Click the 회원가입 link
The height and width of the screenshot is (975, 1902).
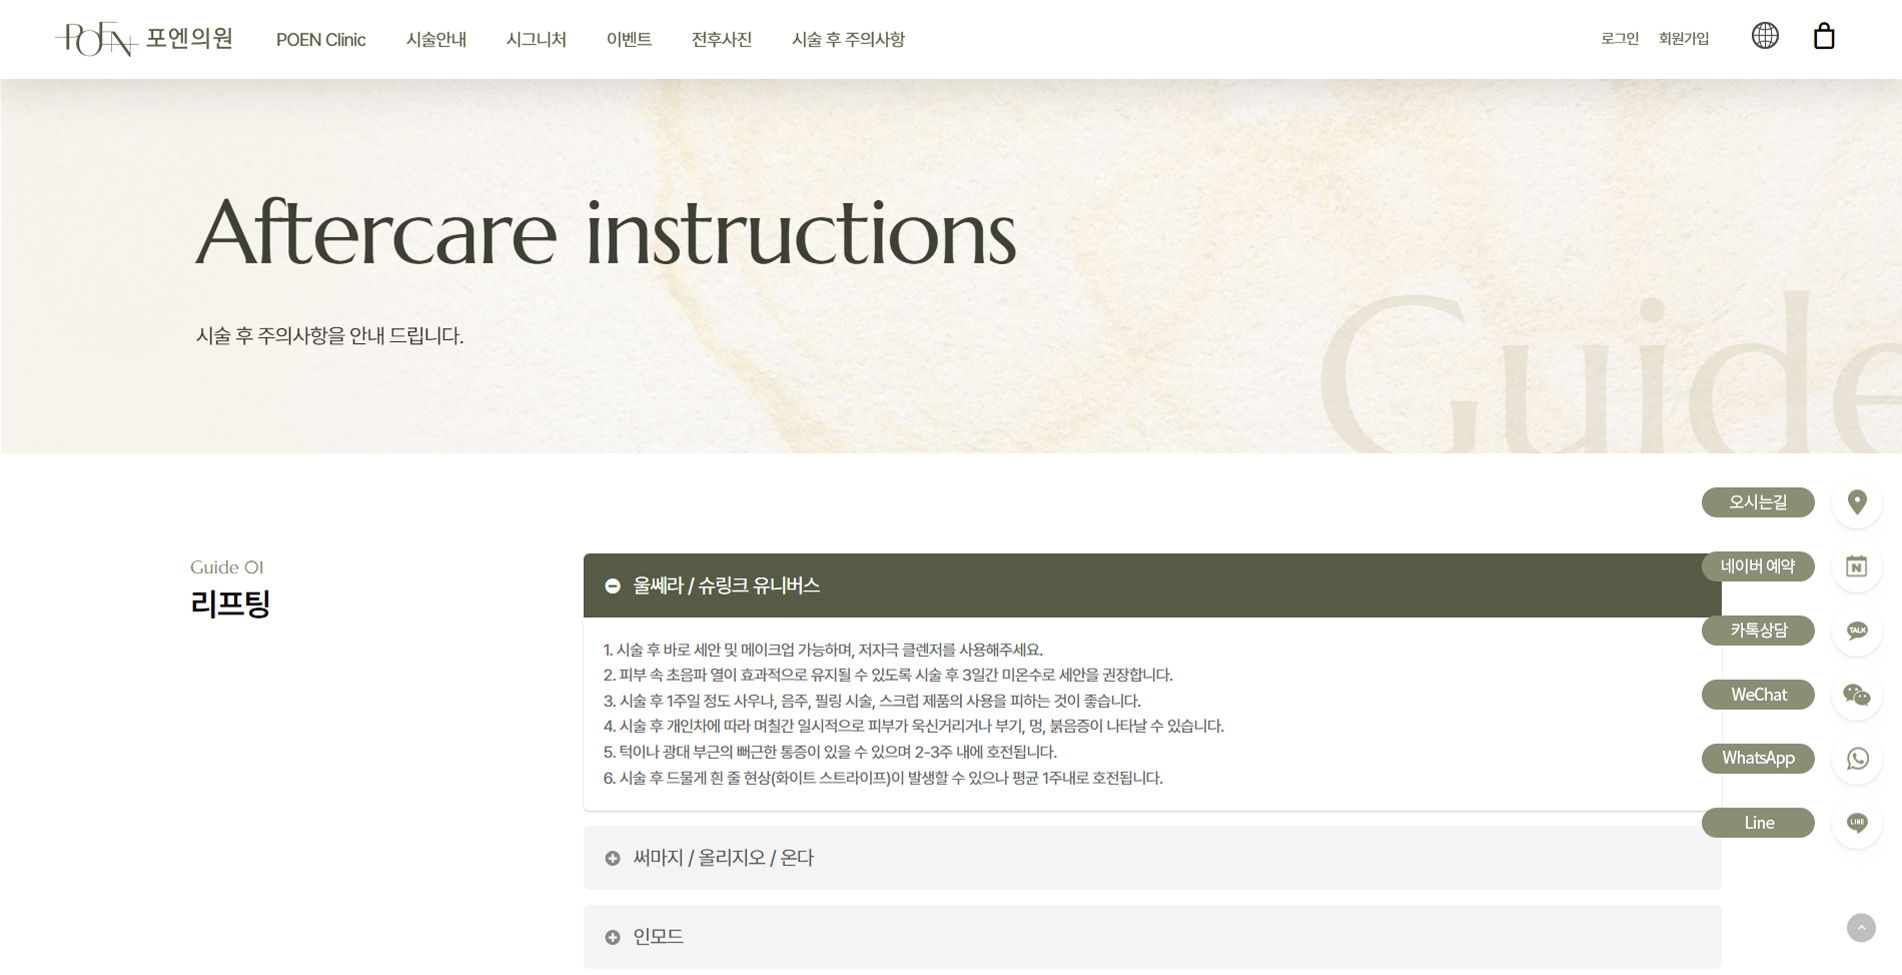1683,39
